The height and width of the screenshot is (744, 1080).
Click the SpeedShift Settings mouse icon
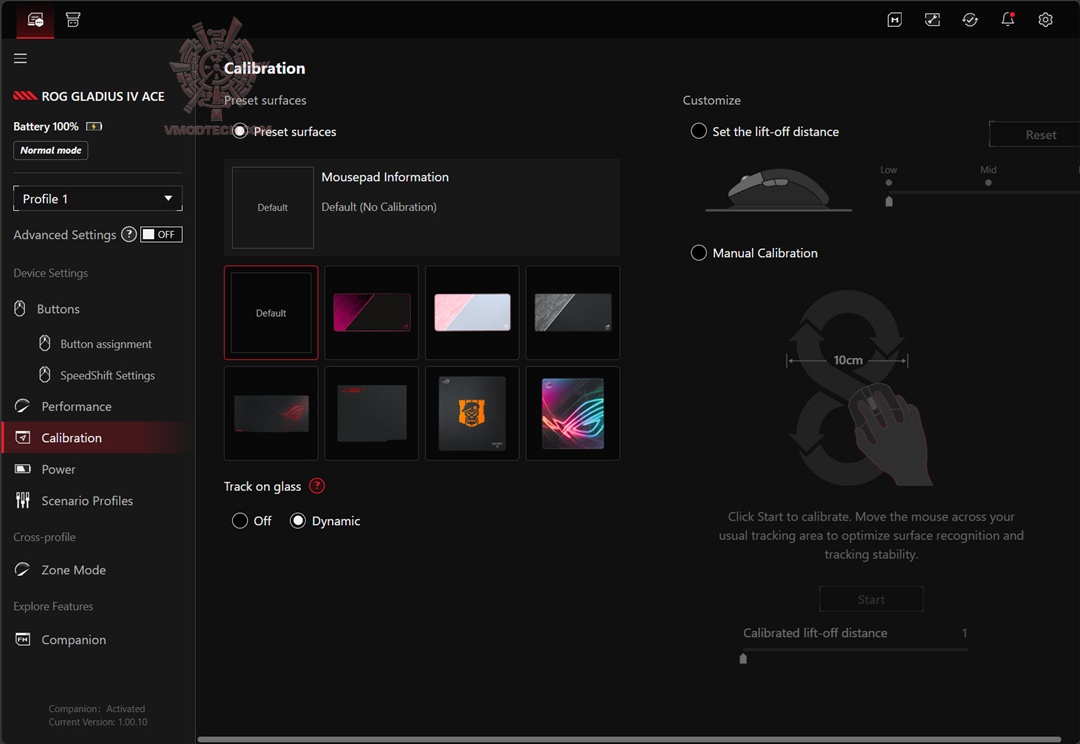pyautogui.click(x=45, y=375)
